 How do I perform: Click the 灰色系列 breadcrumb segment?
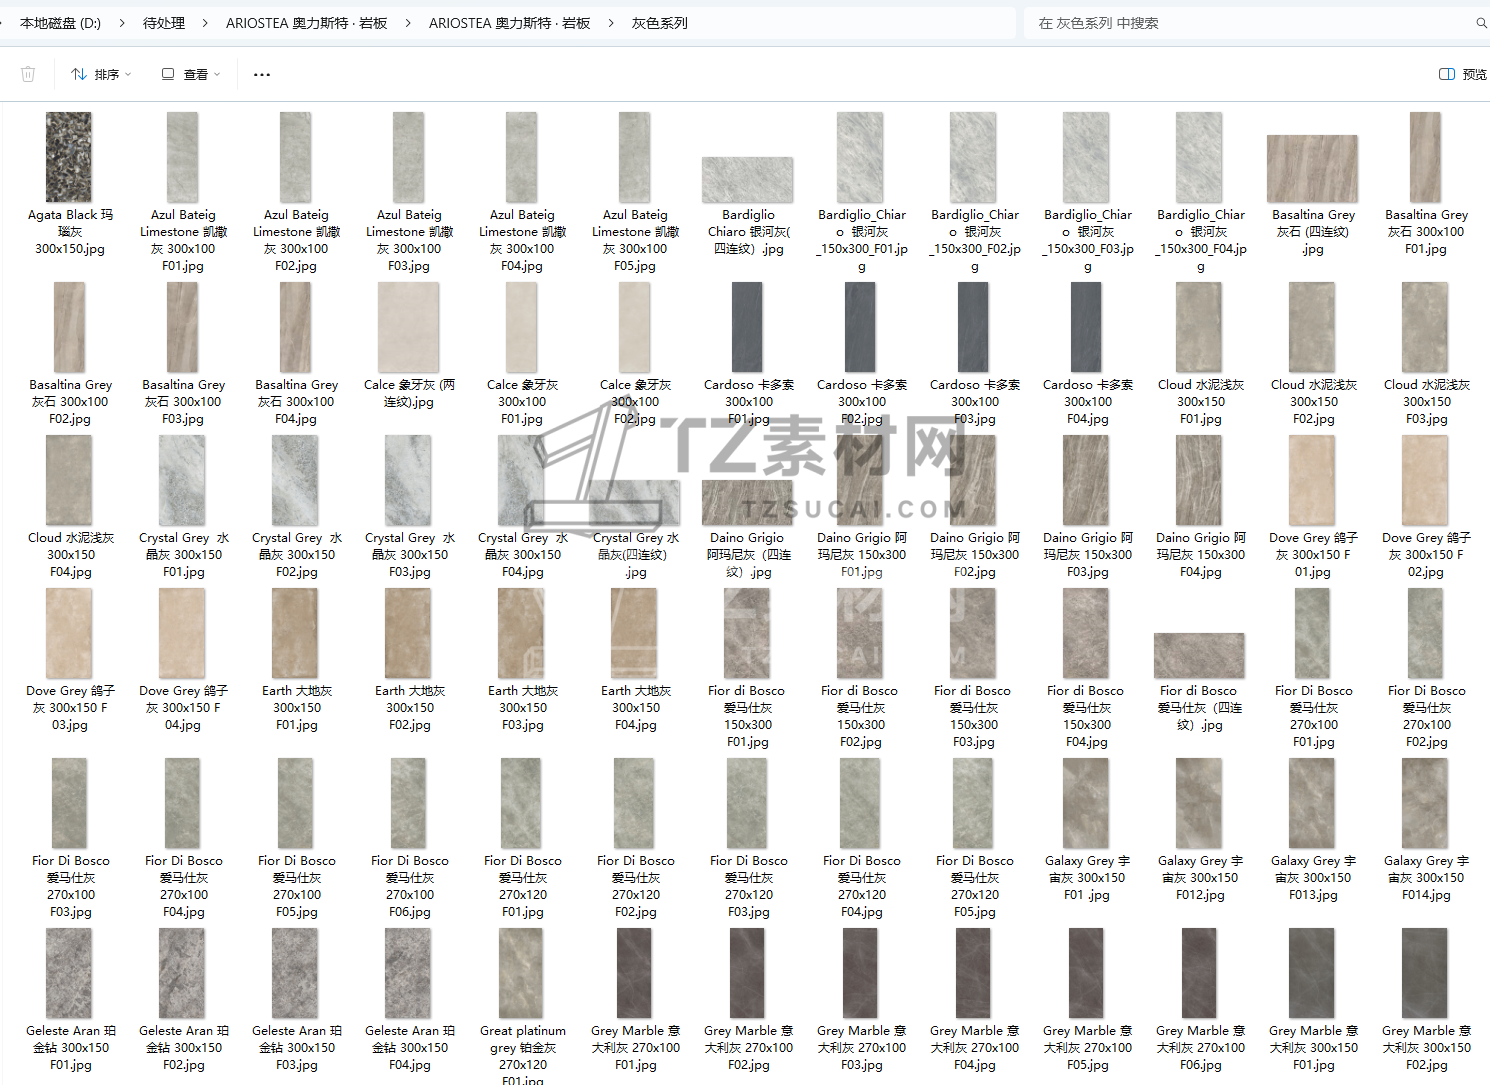pyautogui.click(x=660, y=23)
